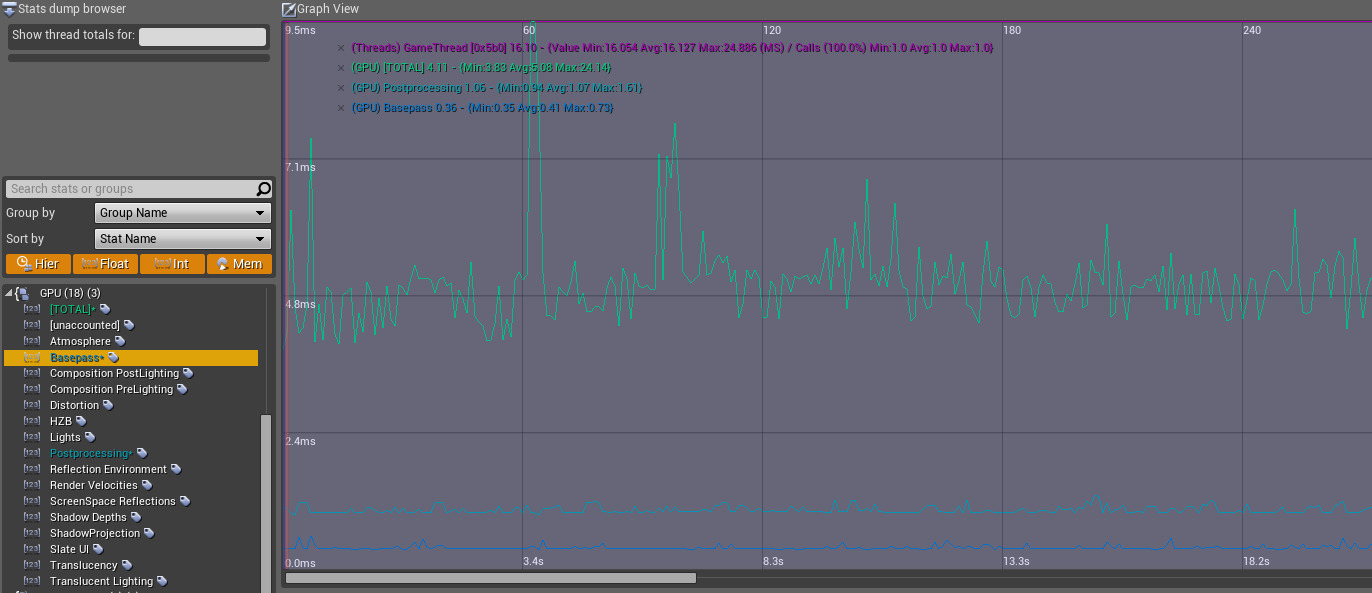Viewport: 1372px width, 593px height.
Task: Select the GameThread legend entry text
Action: click(672, 48)
